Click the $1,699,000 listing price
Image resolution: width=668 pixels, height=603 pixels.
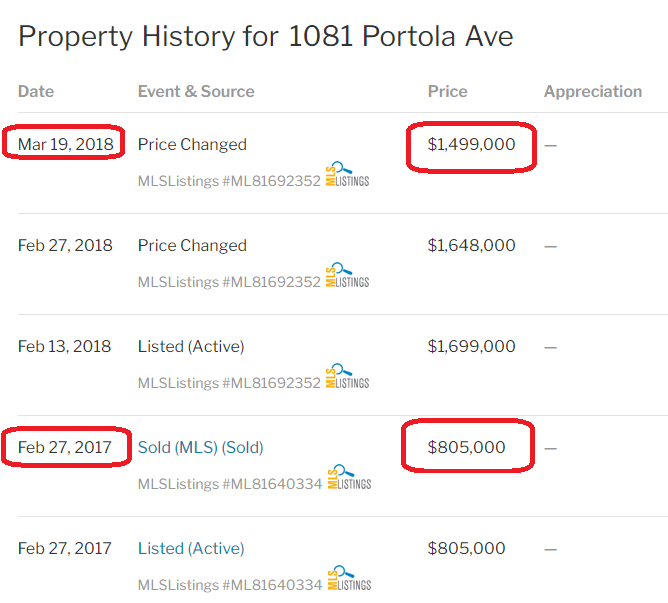471,346
